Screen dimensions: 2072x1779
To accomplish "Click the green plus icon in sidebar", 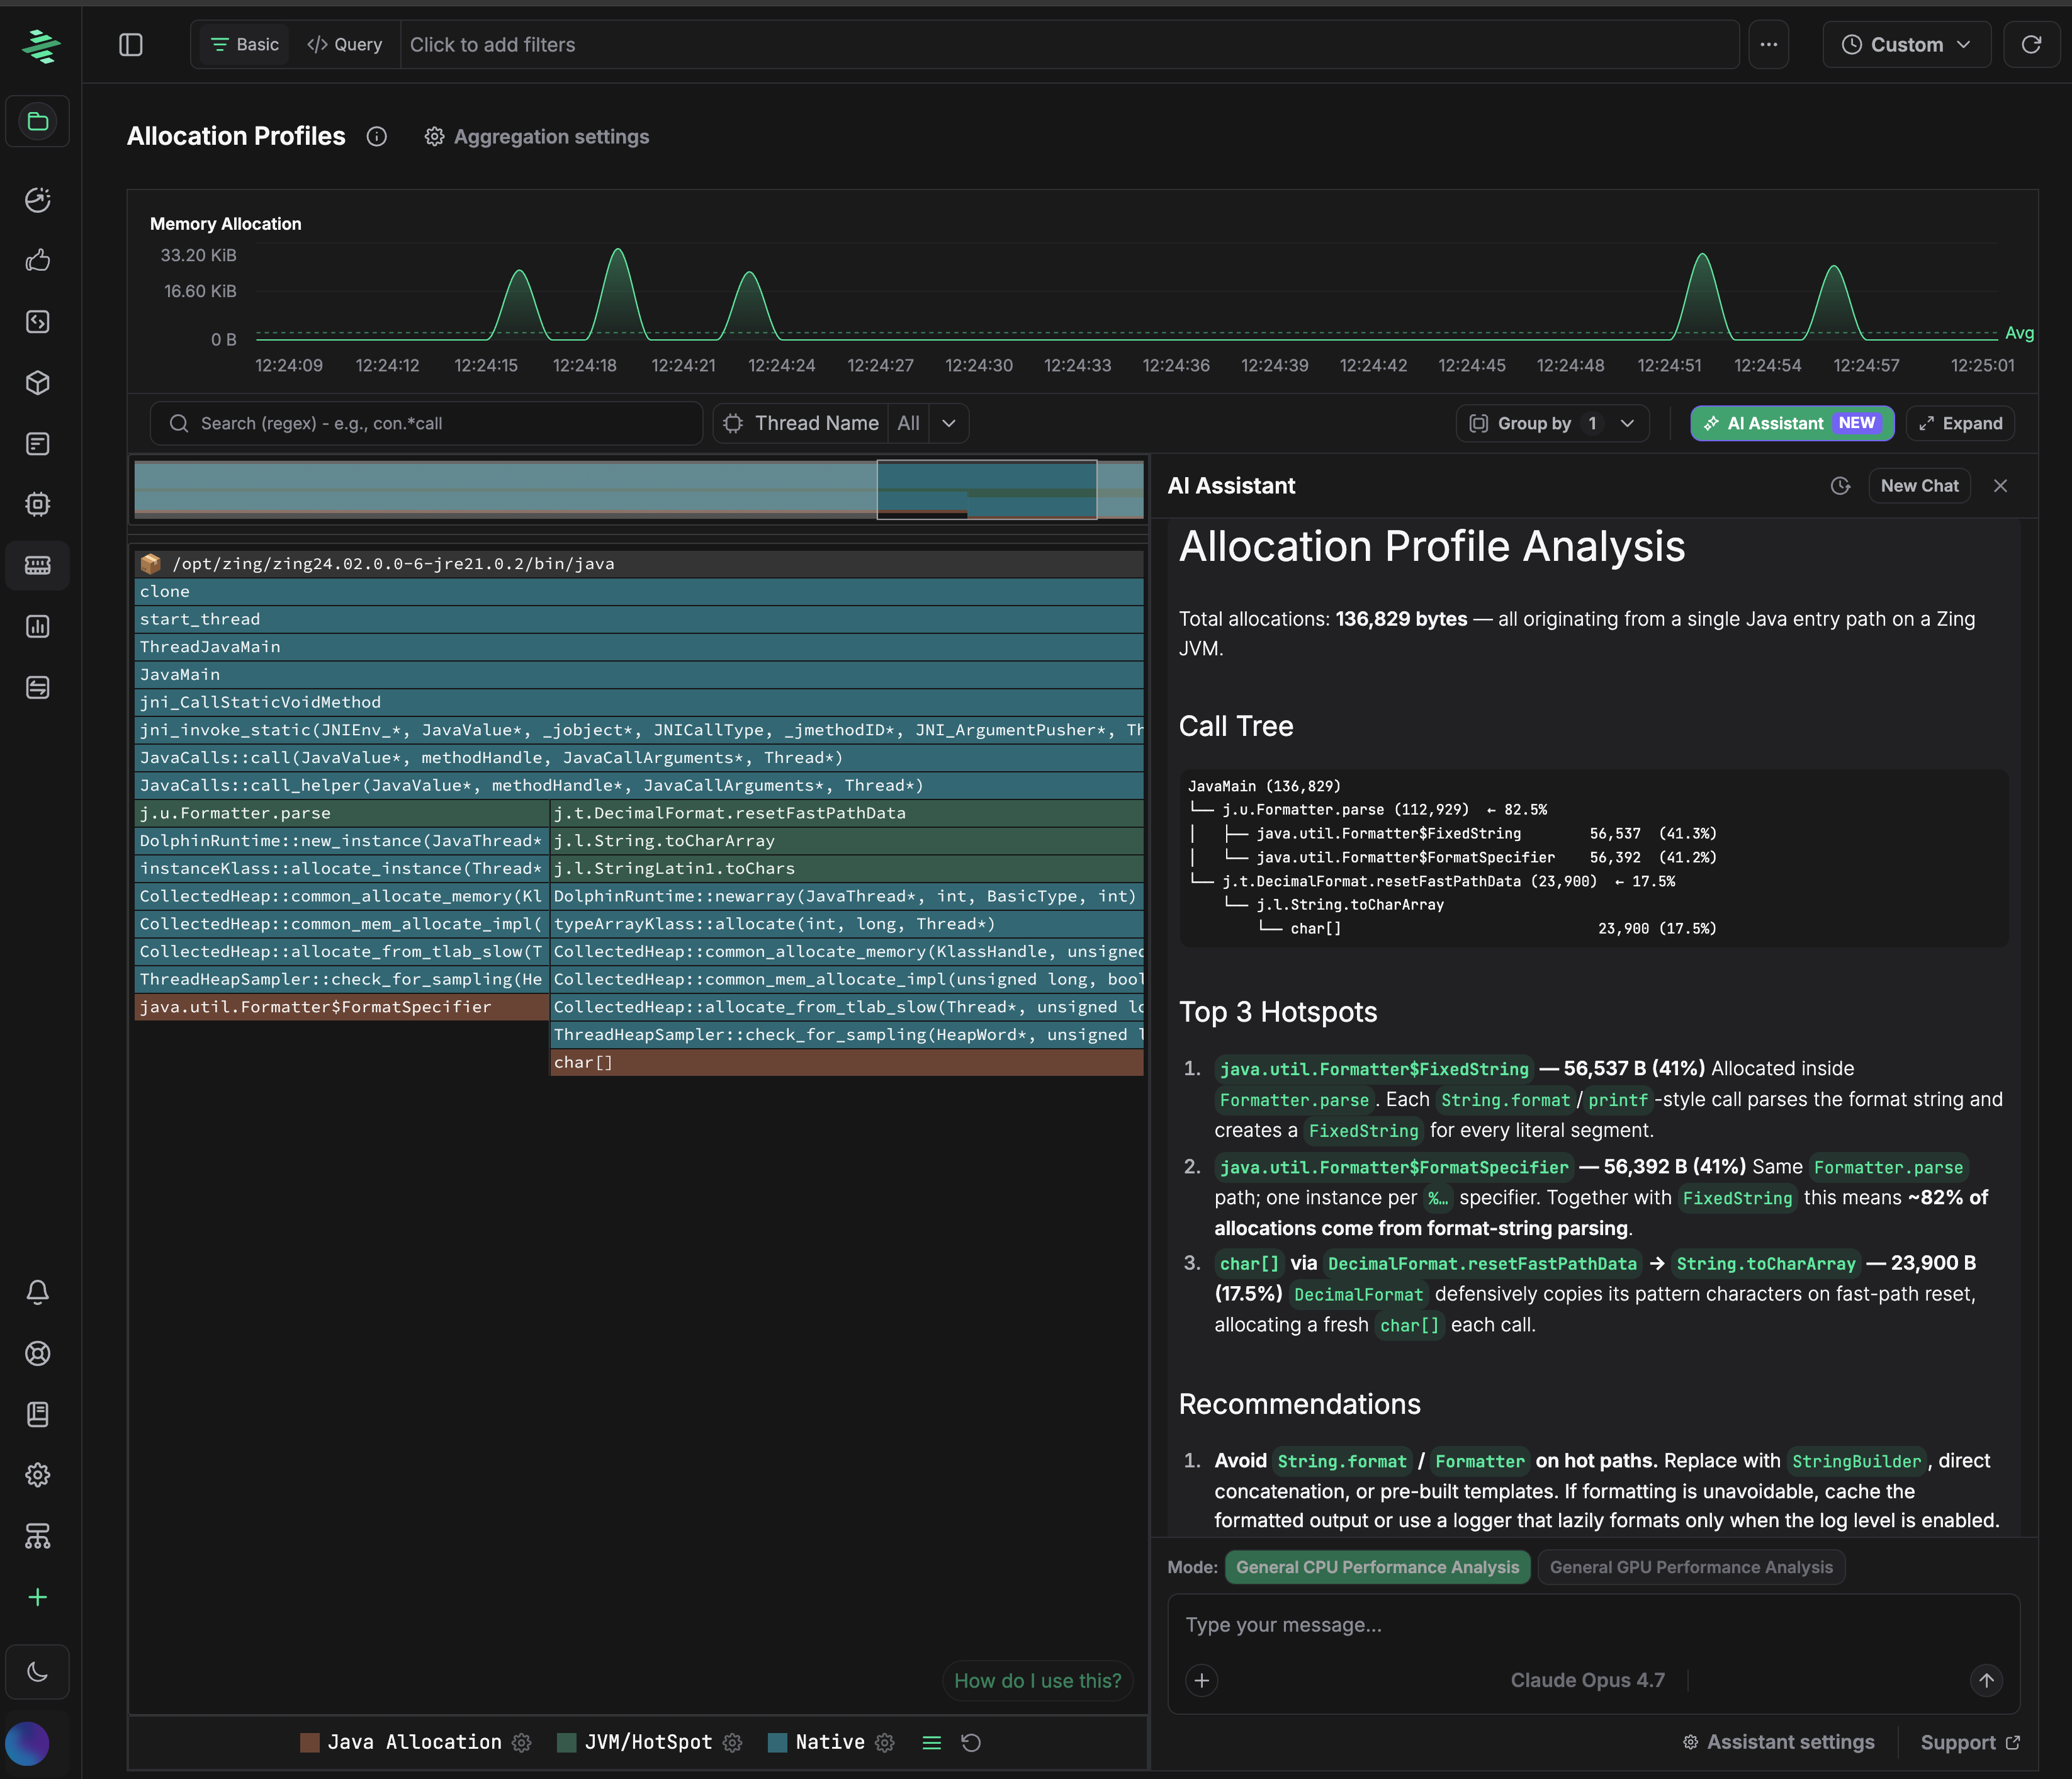I will tap(38, 1597).
